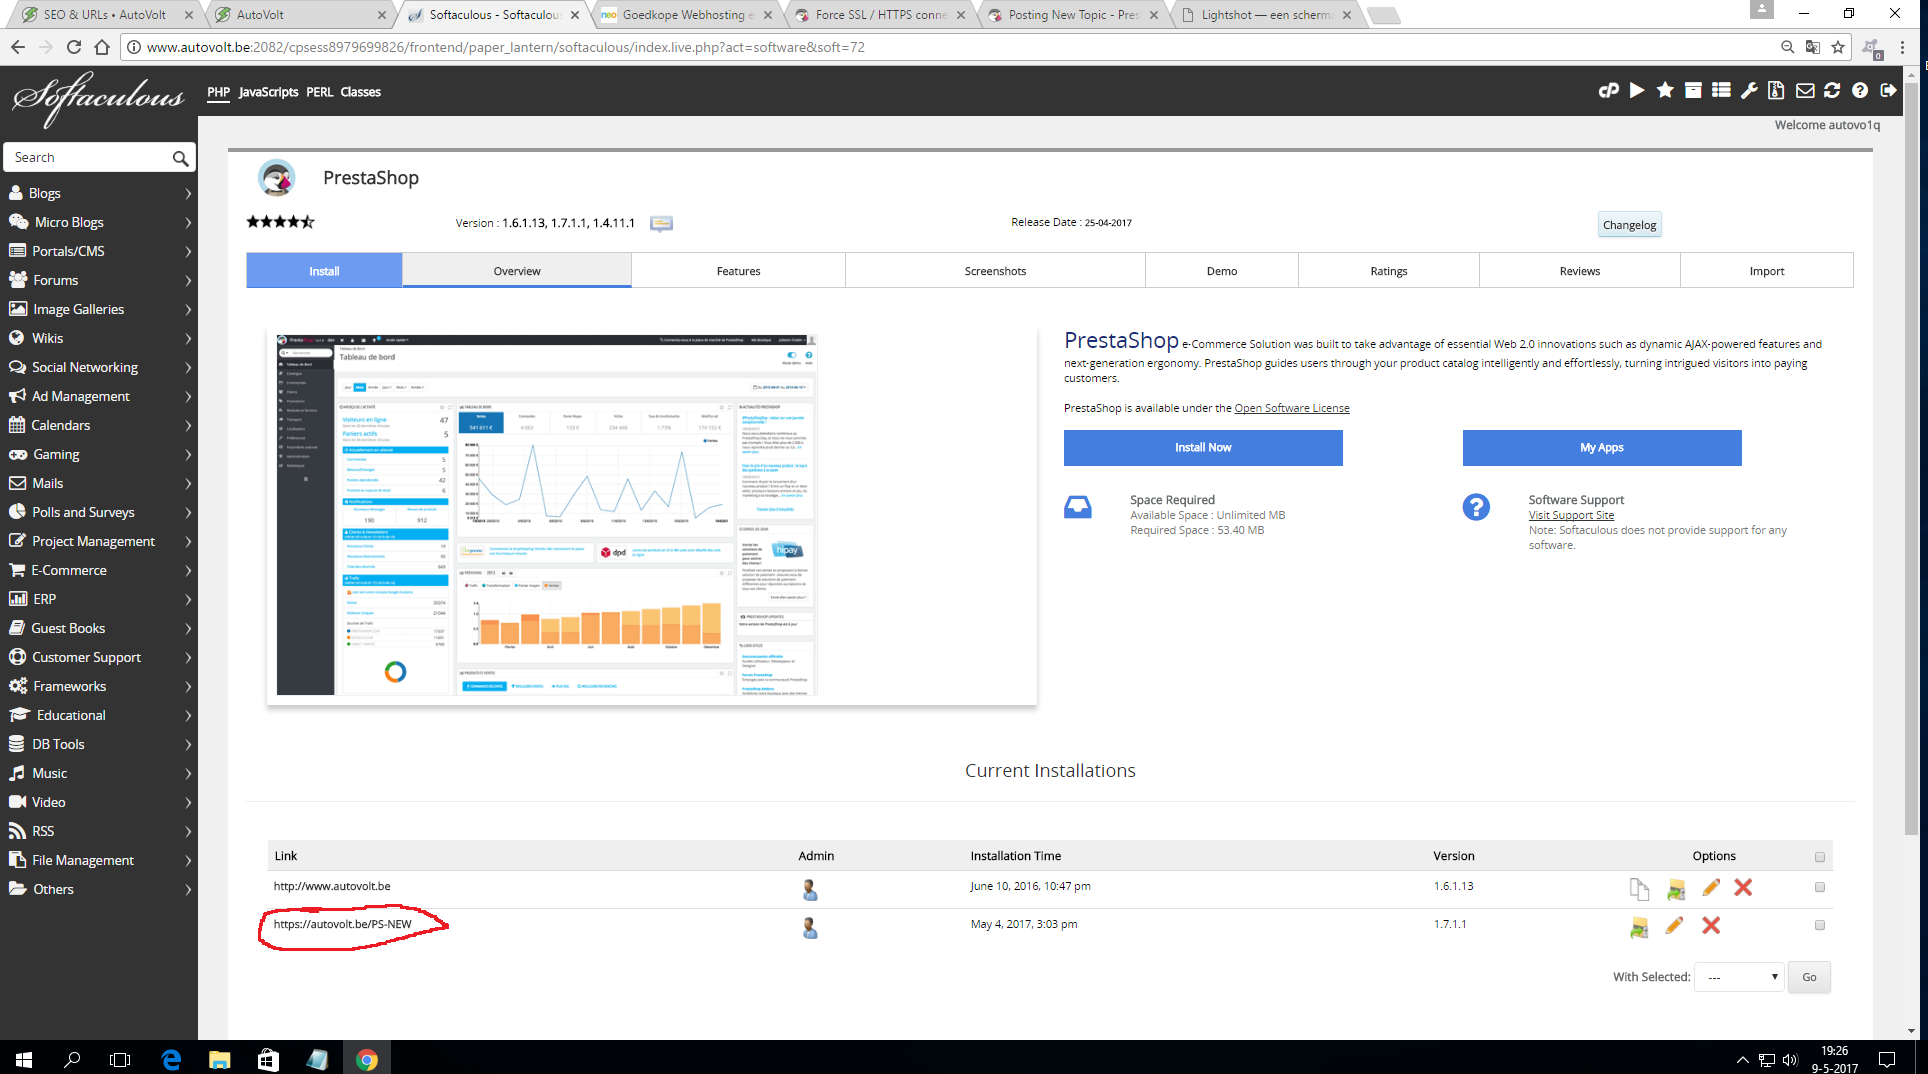Switch to the Ratings tab
This screenshot has width=1928, height=1074.
[x=1389, y=271]
